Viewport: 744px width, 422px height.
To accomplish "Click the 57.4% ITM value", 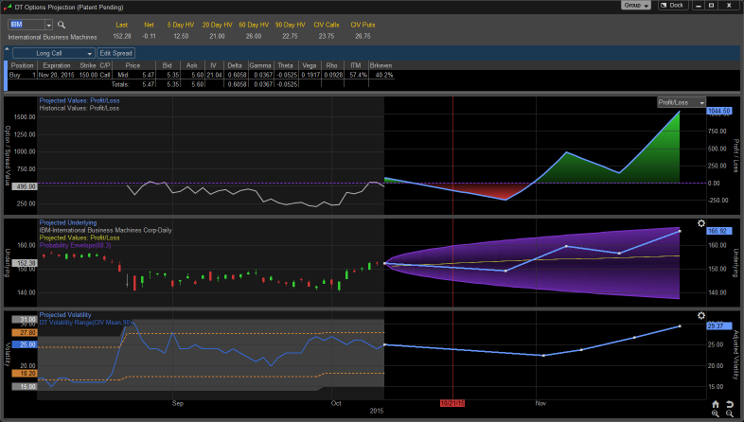I will (358, 75).
